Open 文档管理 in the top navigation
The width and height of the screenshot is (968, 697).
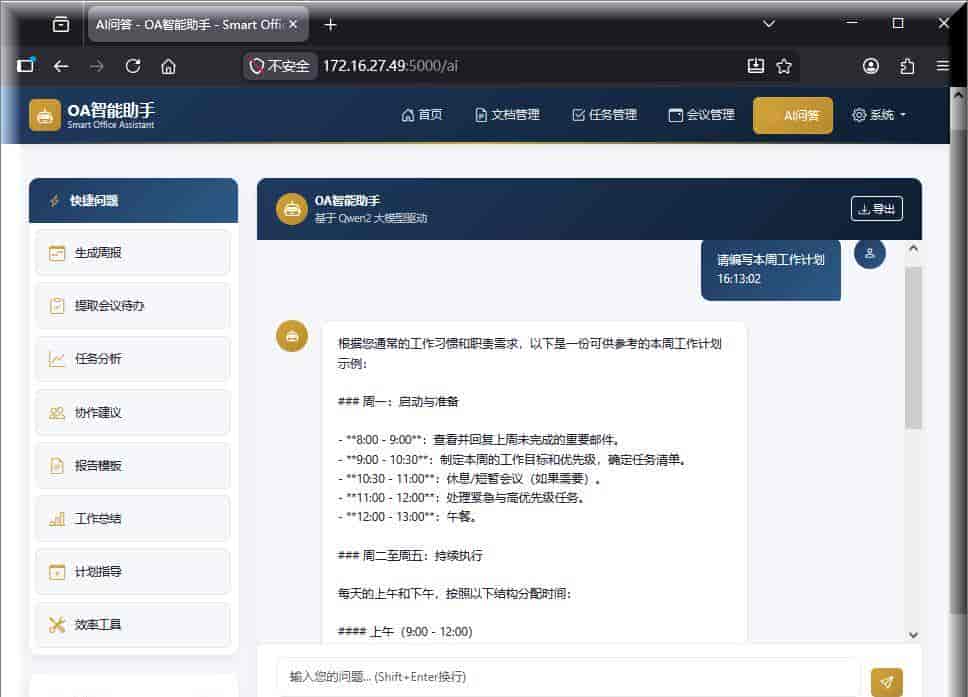(507, 115)
